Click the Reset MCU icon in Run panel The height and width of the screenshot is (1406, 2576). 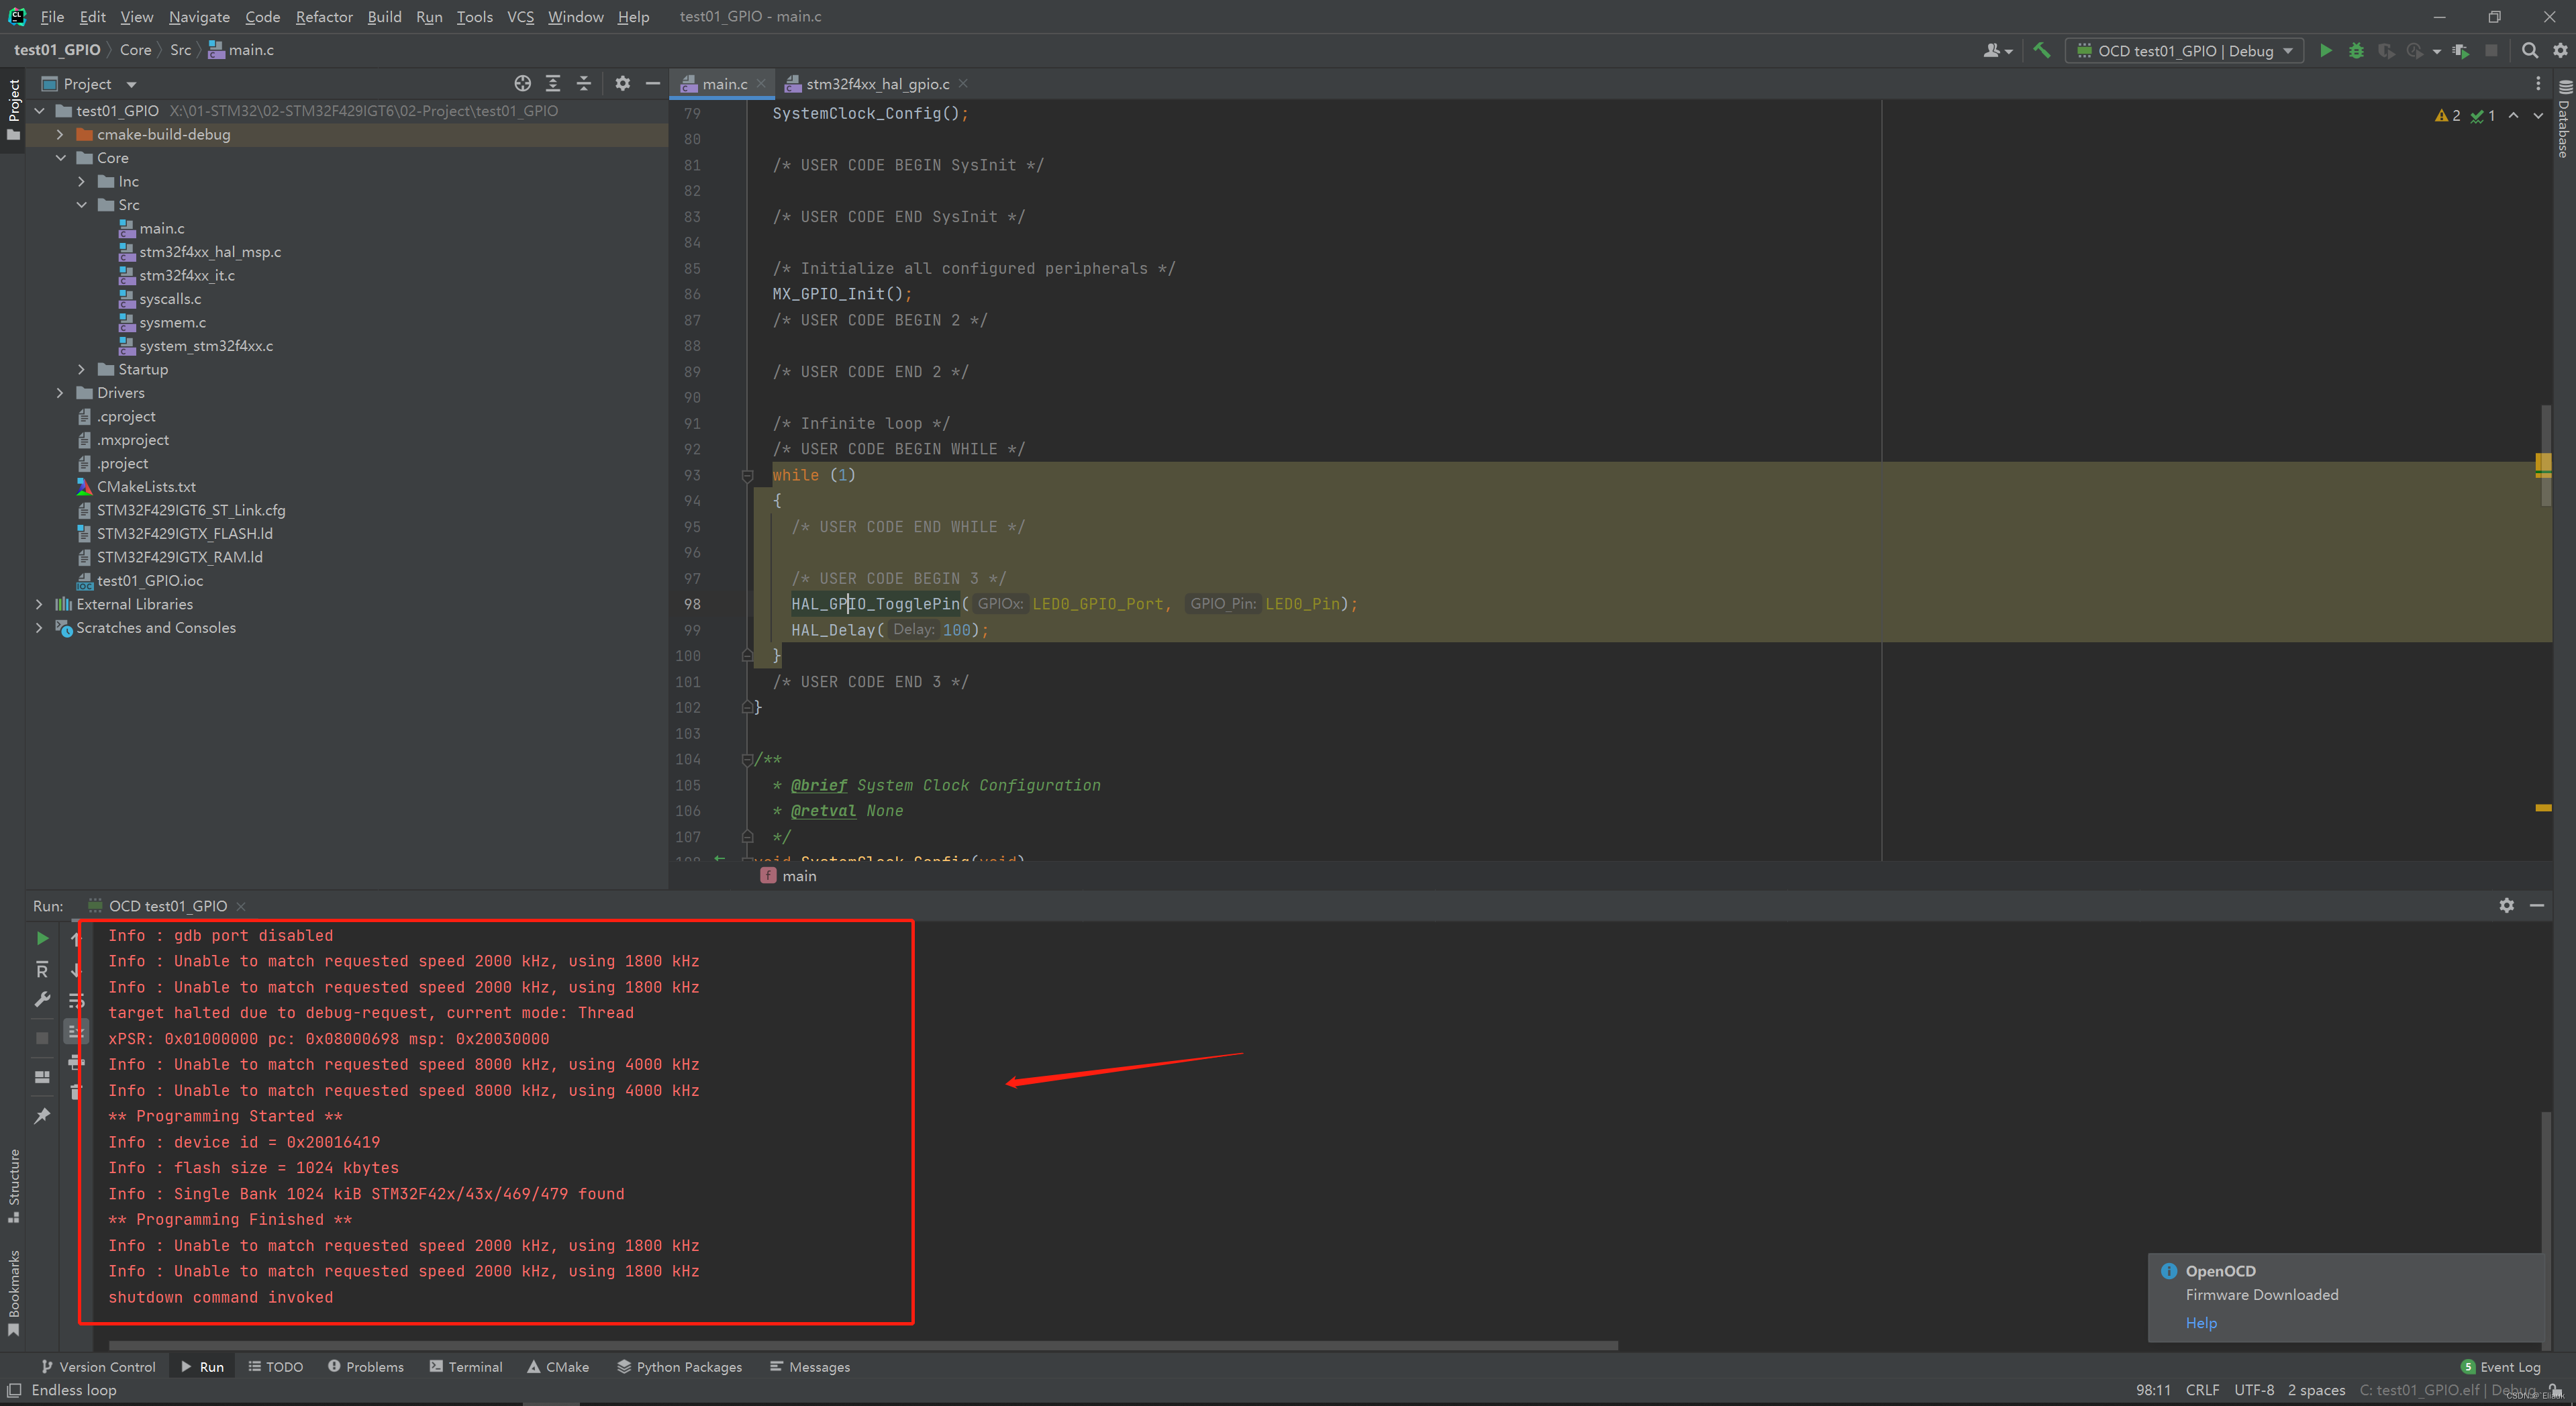tap(42, 969)
